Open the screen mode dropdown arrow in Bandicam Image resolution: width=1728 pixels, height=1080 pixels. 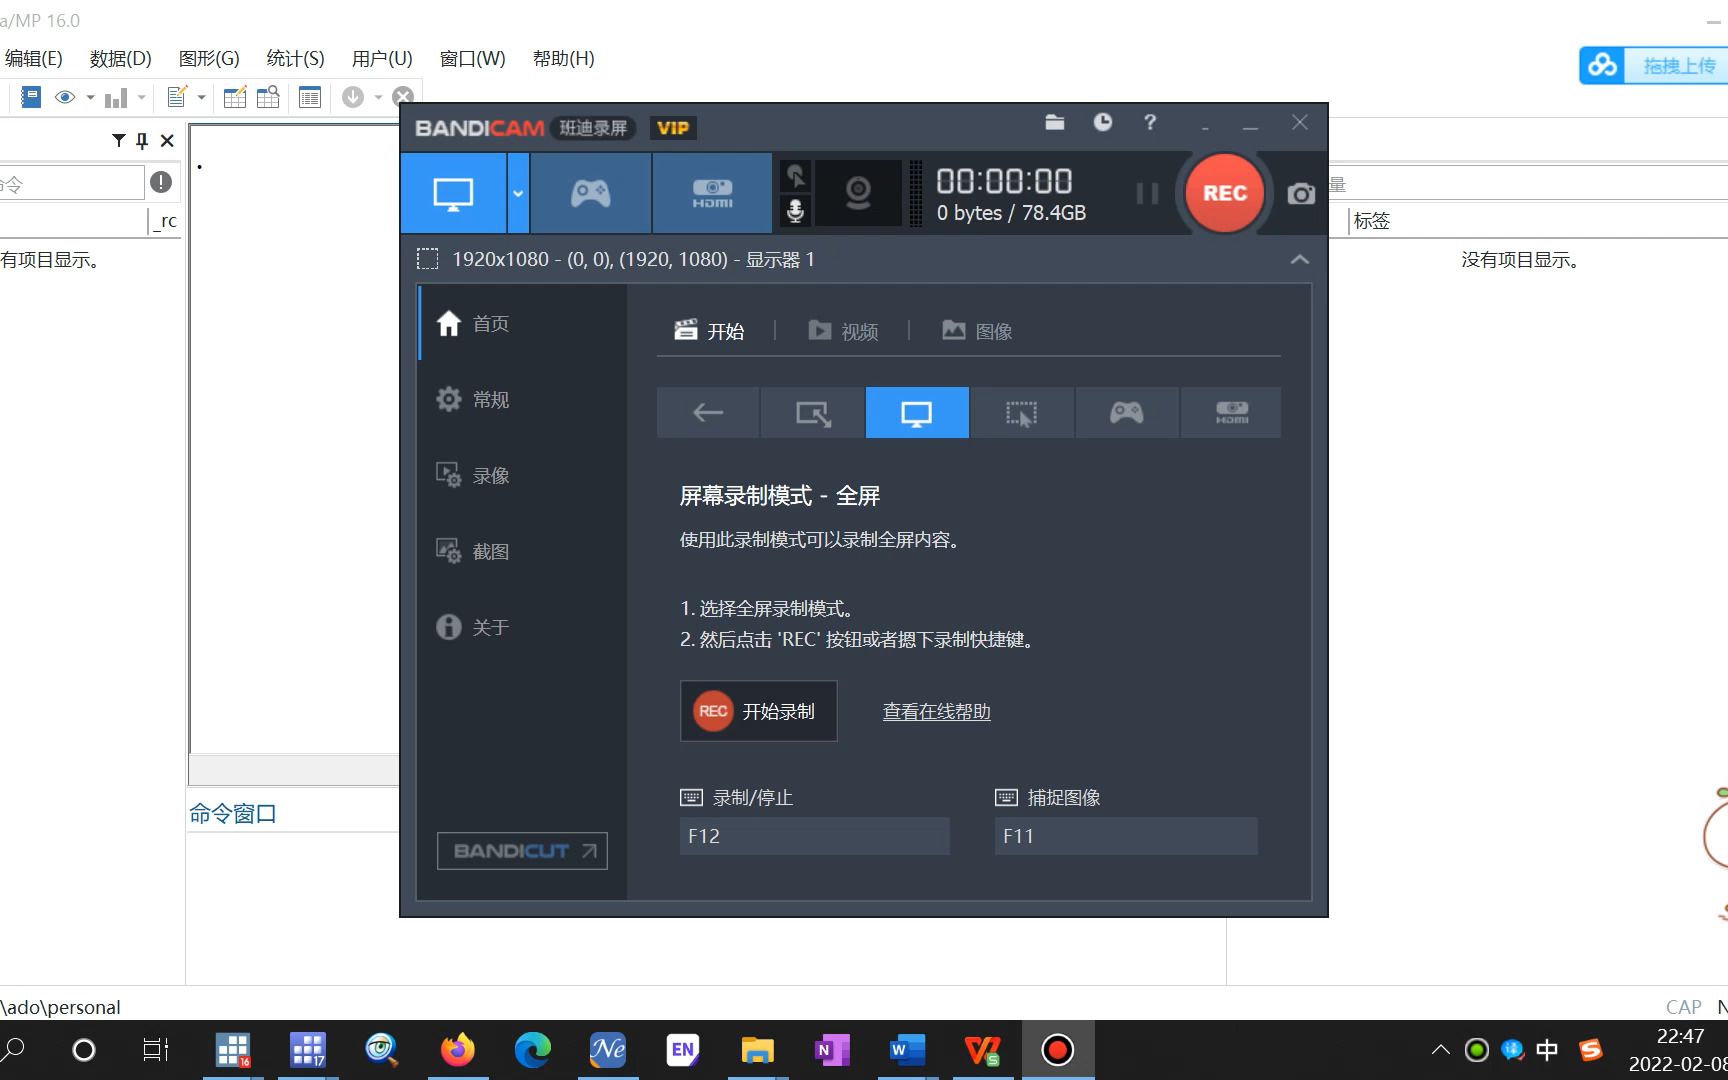tap(518, 193)
